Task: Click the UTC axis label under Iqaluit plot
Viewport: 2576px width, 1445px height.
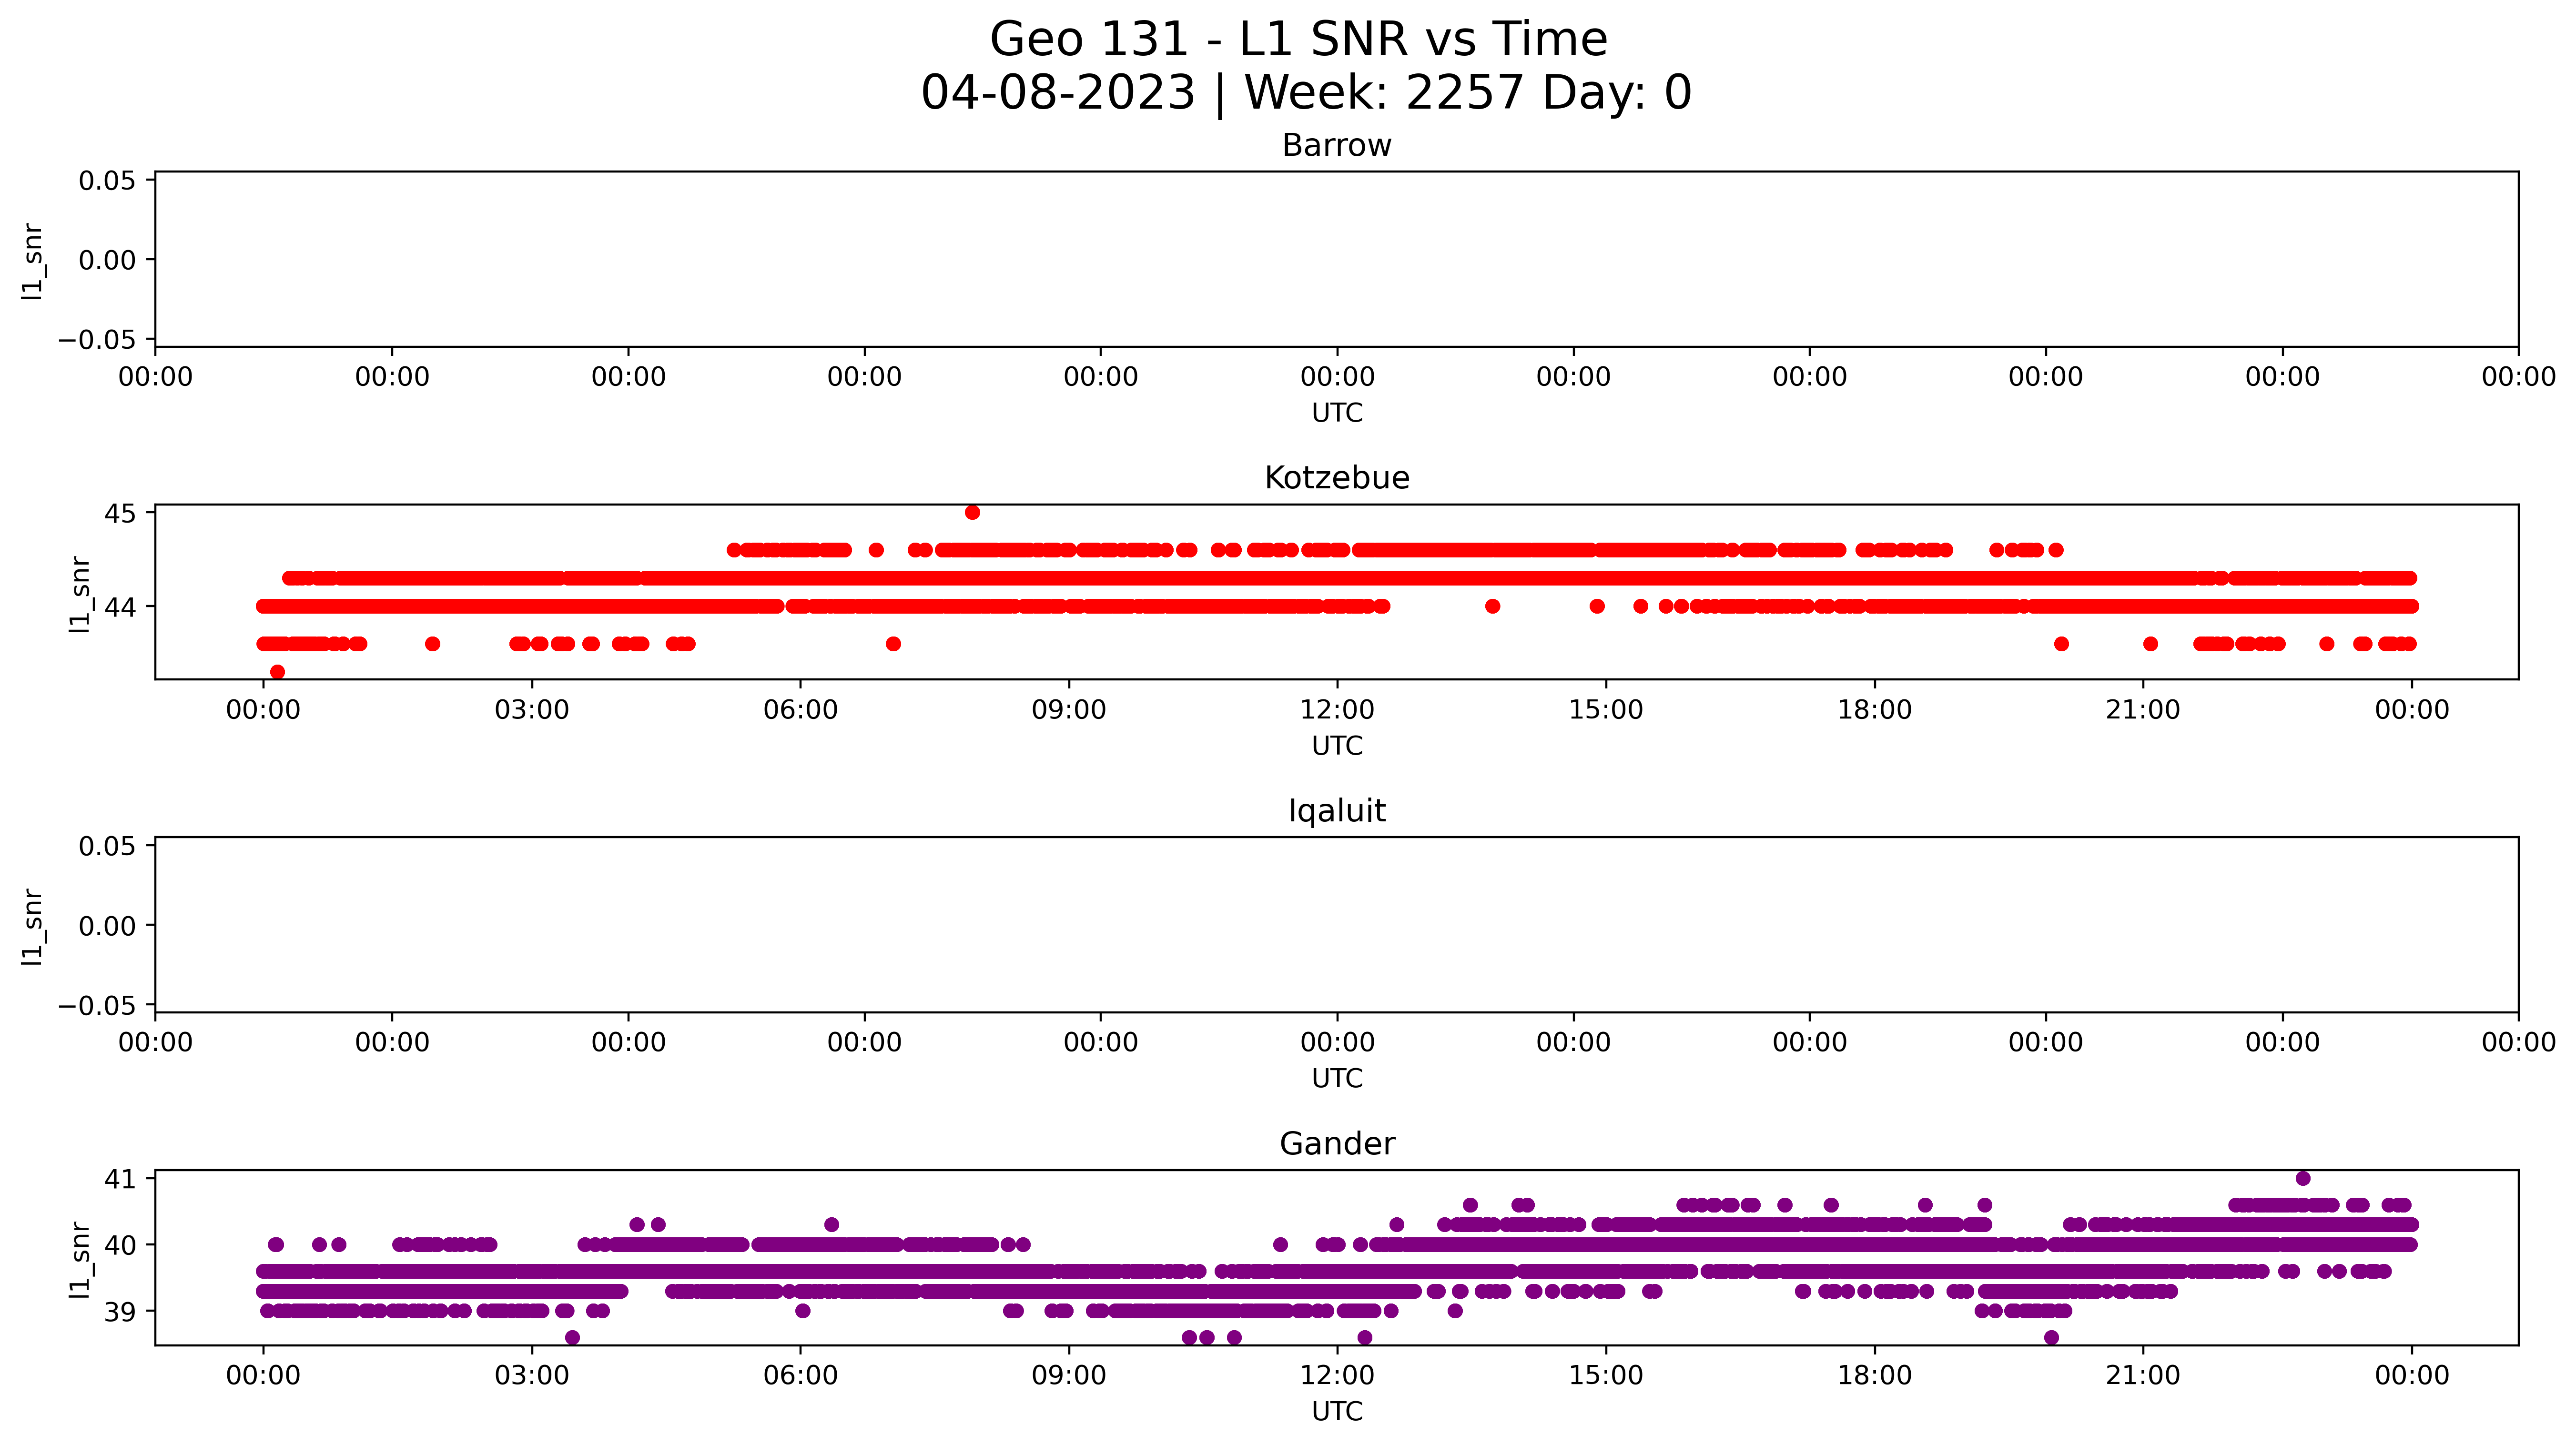Action: pos(1337,1078)
